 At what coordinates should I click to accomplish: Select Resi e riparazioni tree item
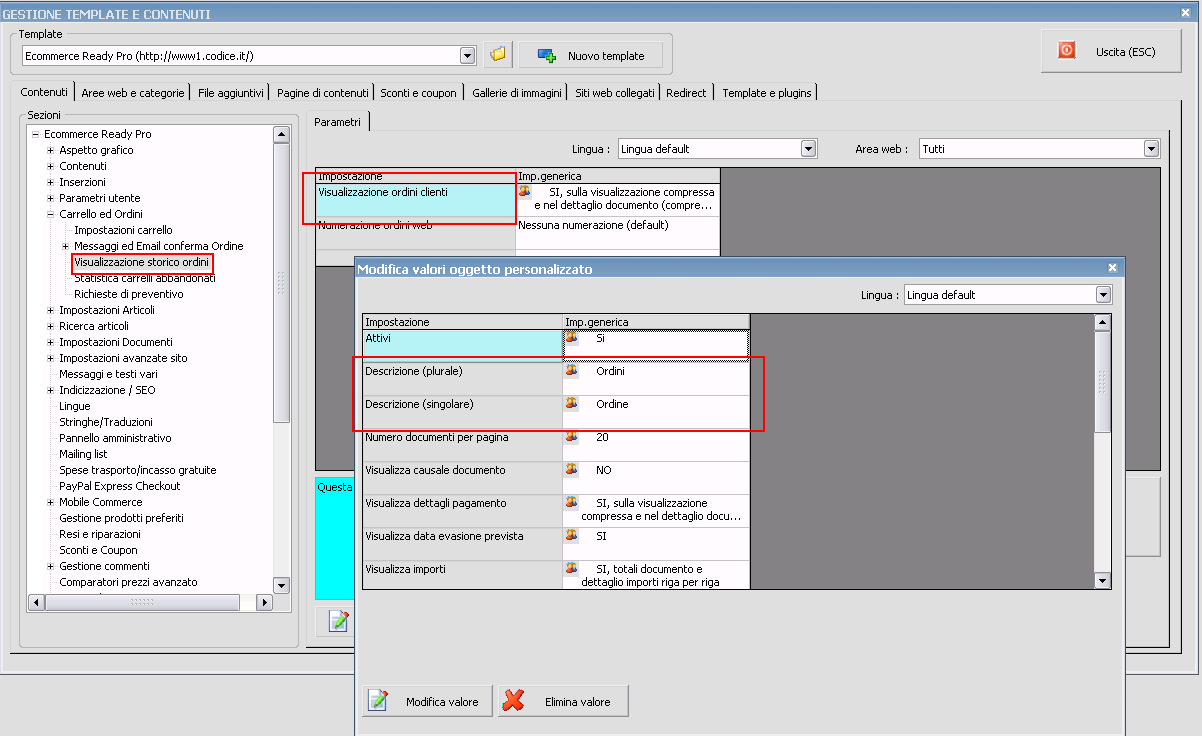pos(99,534)
